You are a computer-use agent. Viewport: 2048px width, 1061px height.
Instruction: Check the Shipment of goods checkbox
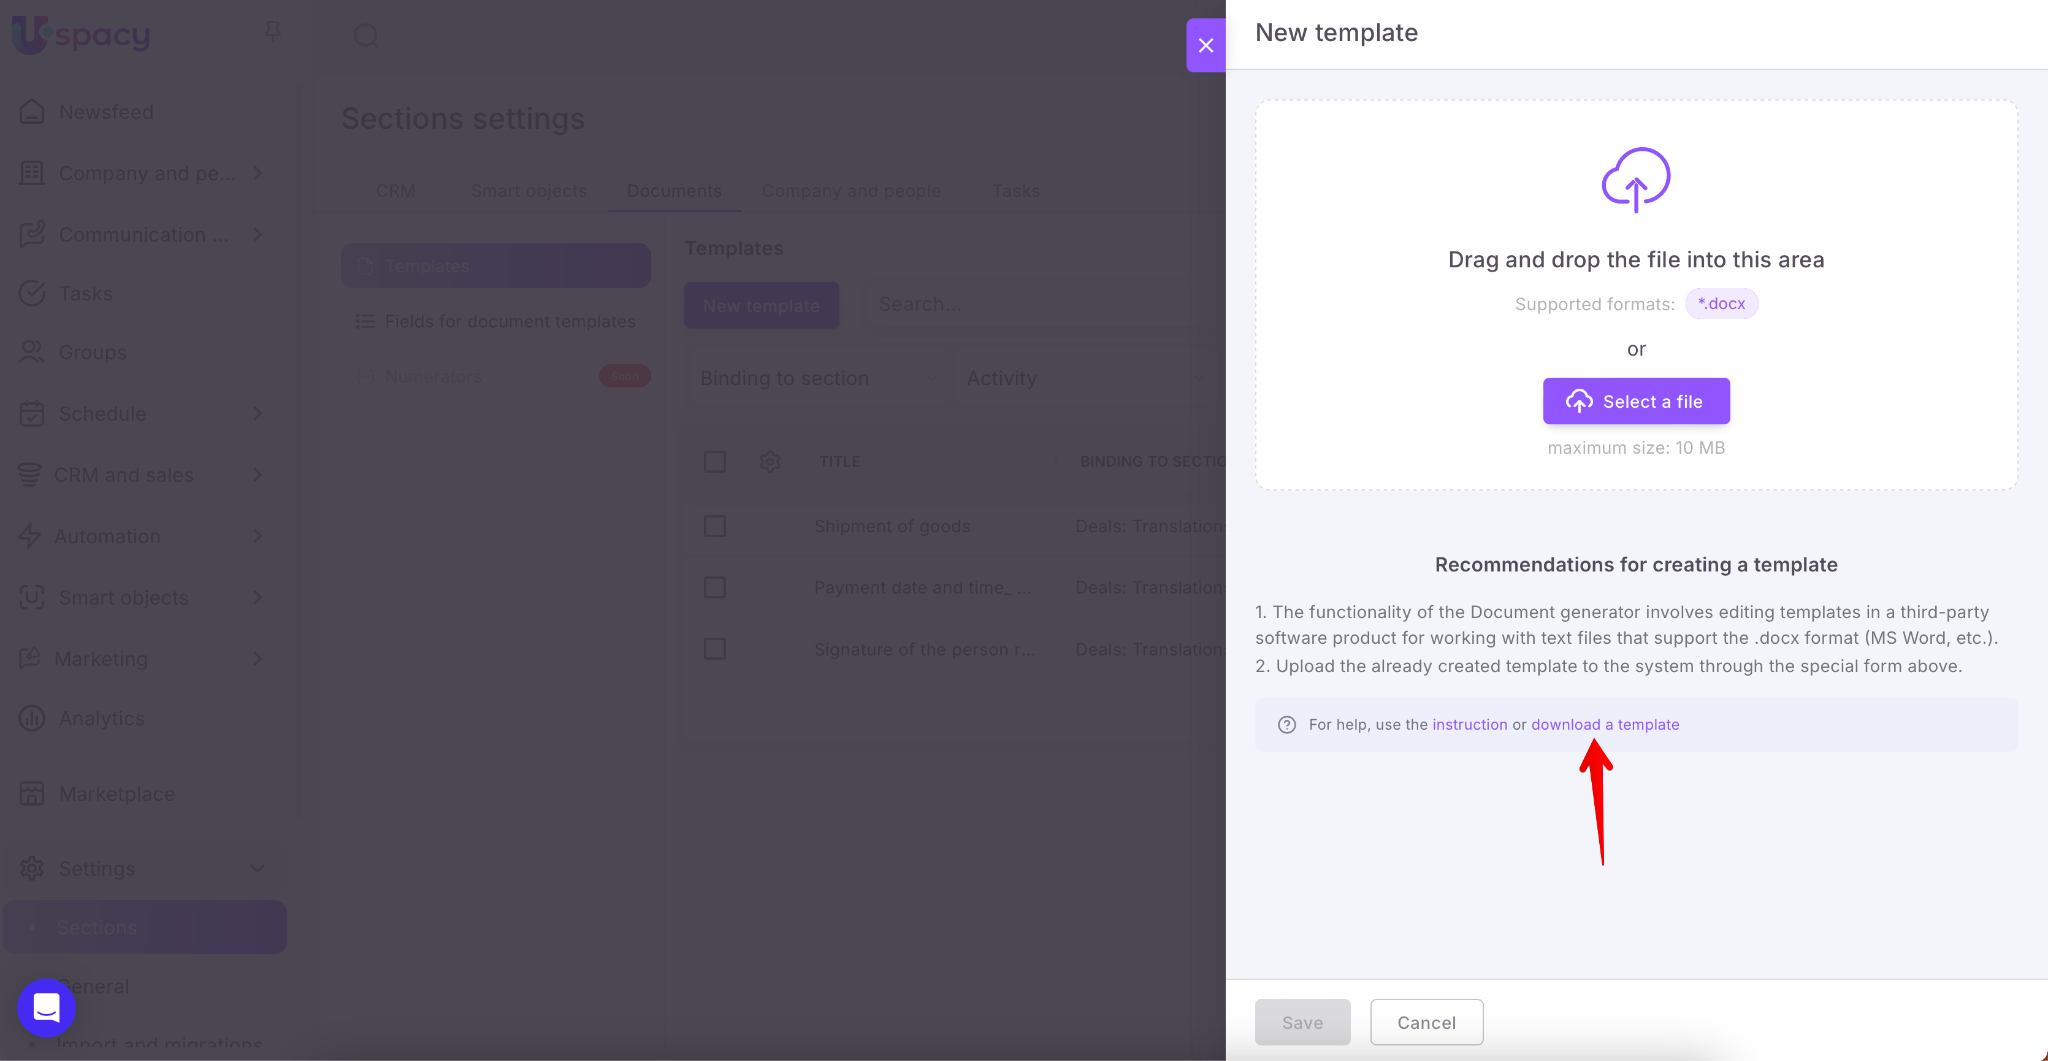pyautogui.click(x=715, y=526)
